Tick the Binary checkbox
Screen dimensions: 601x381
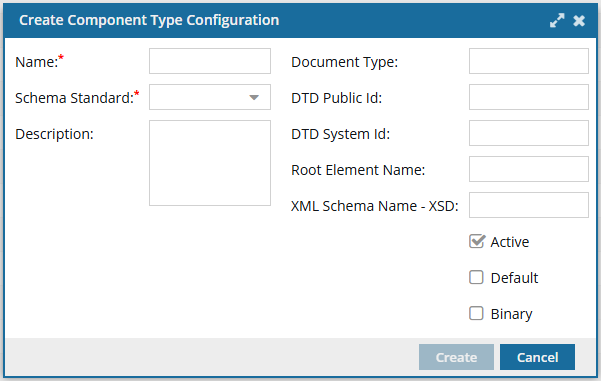pyautogui.click(x=476, y=313)
